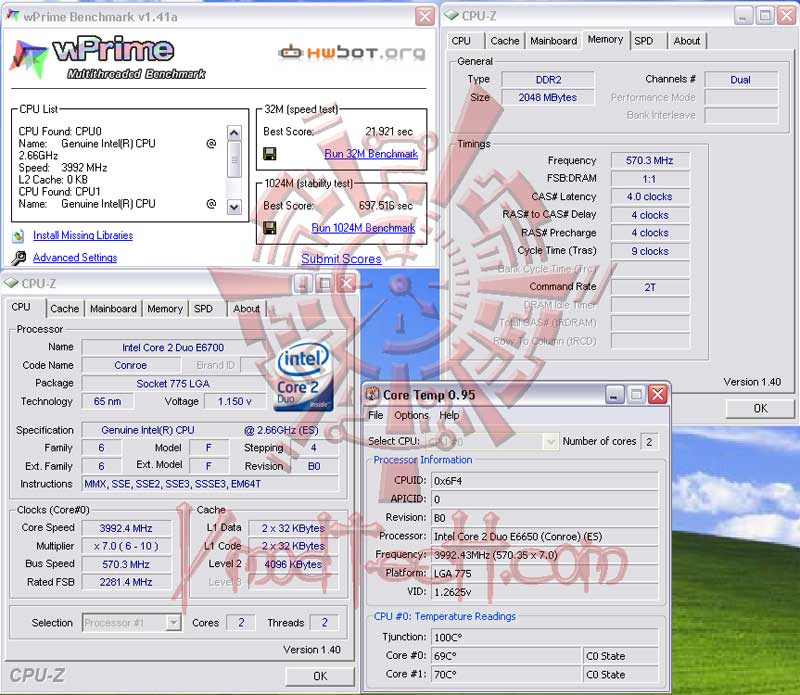Screen dimensions: 800x695
Task: Click Submit Scores link
Action: tap(341, 259)
